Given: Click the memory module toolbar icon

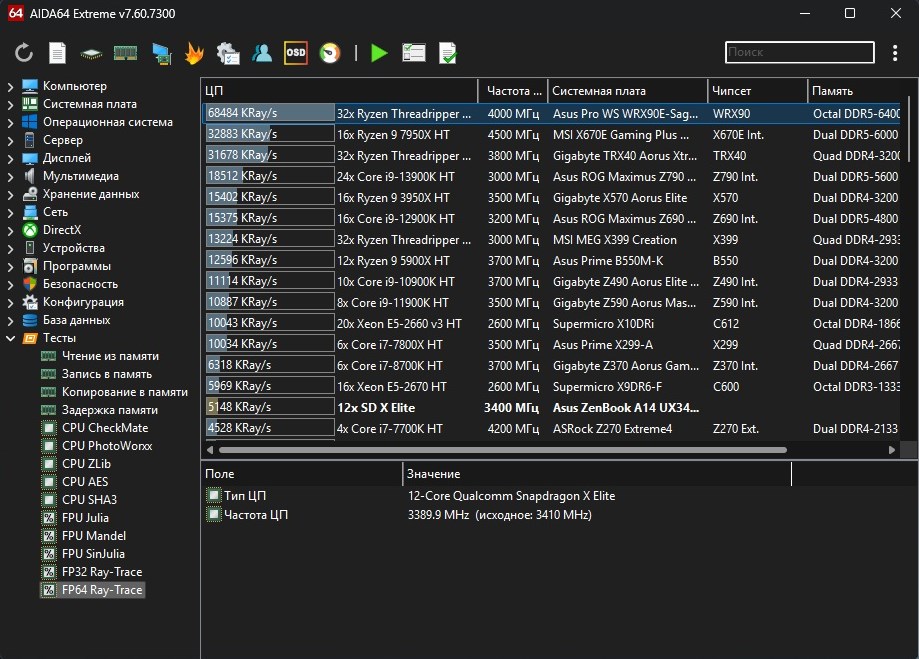Looking at the screenshot, I should pyautogui.click(x=125, y=53).
